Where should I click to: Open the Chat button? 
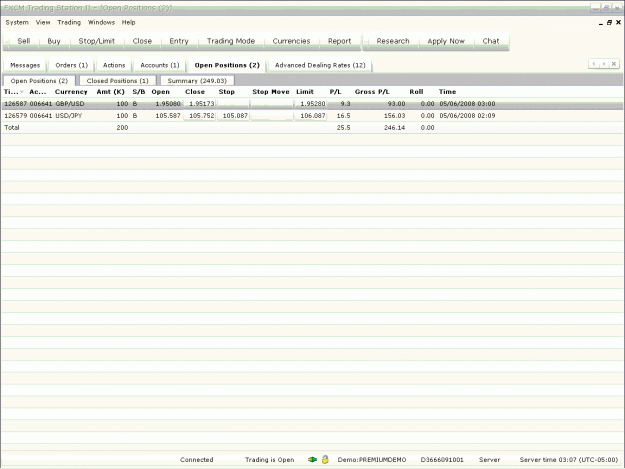[x=491, y=41]
